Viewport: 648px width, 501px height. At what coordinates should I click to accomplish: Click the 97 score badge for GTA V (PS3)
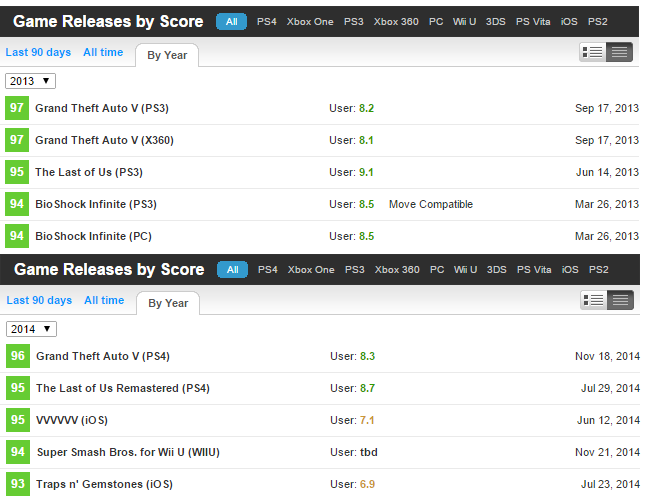coord(17,108)
